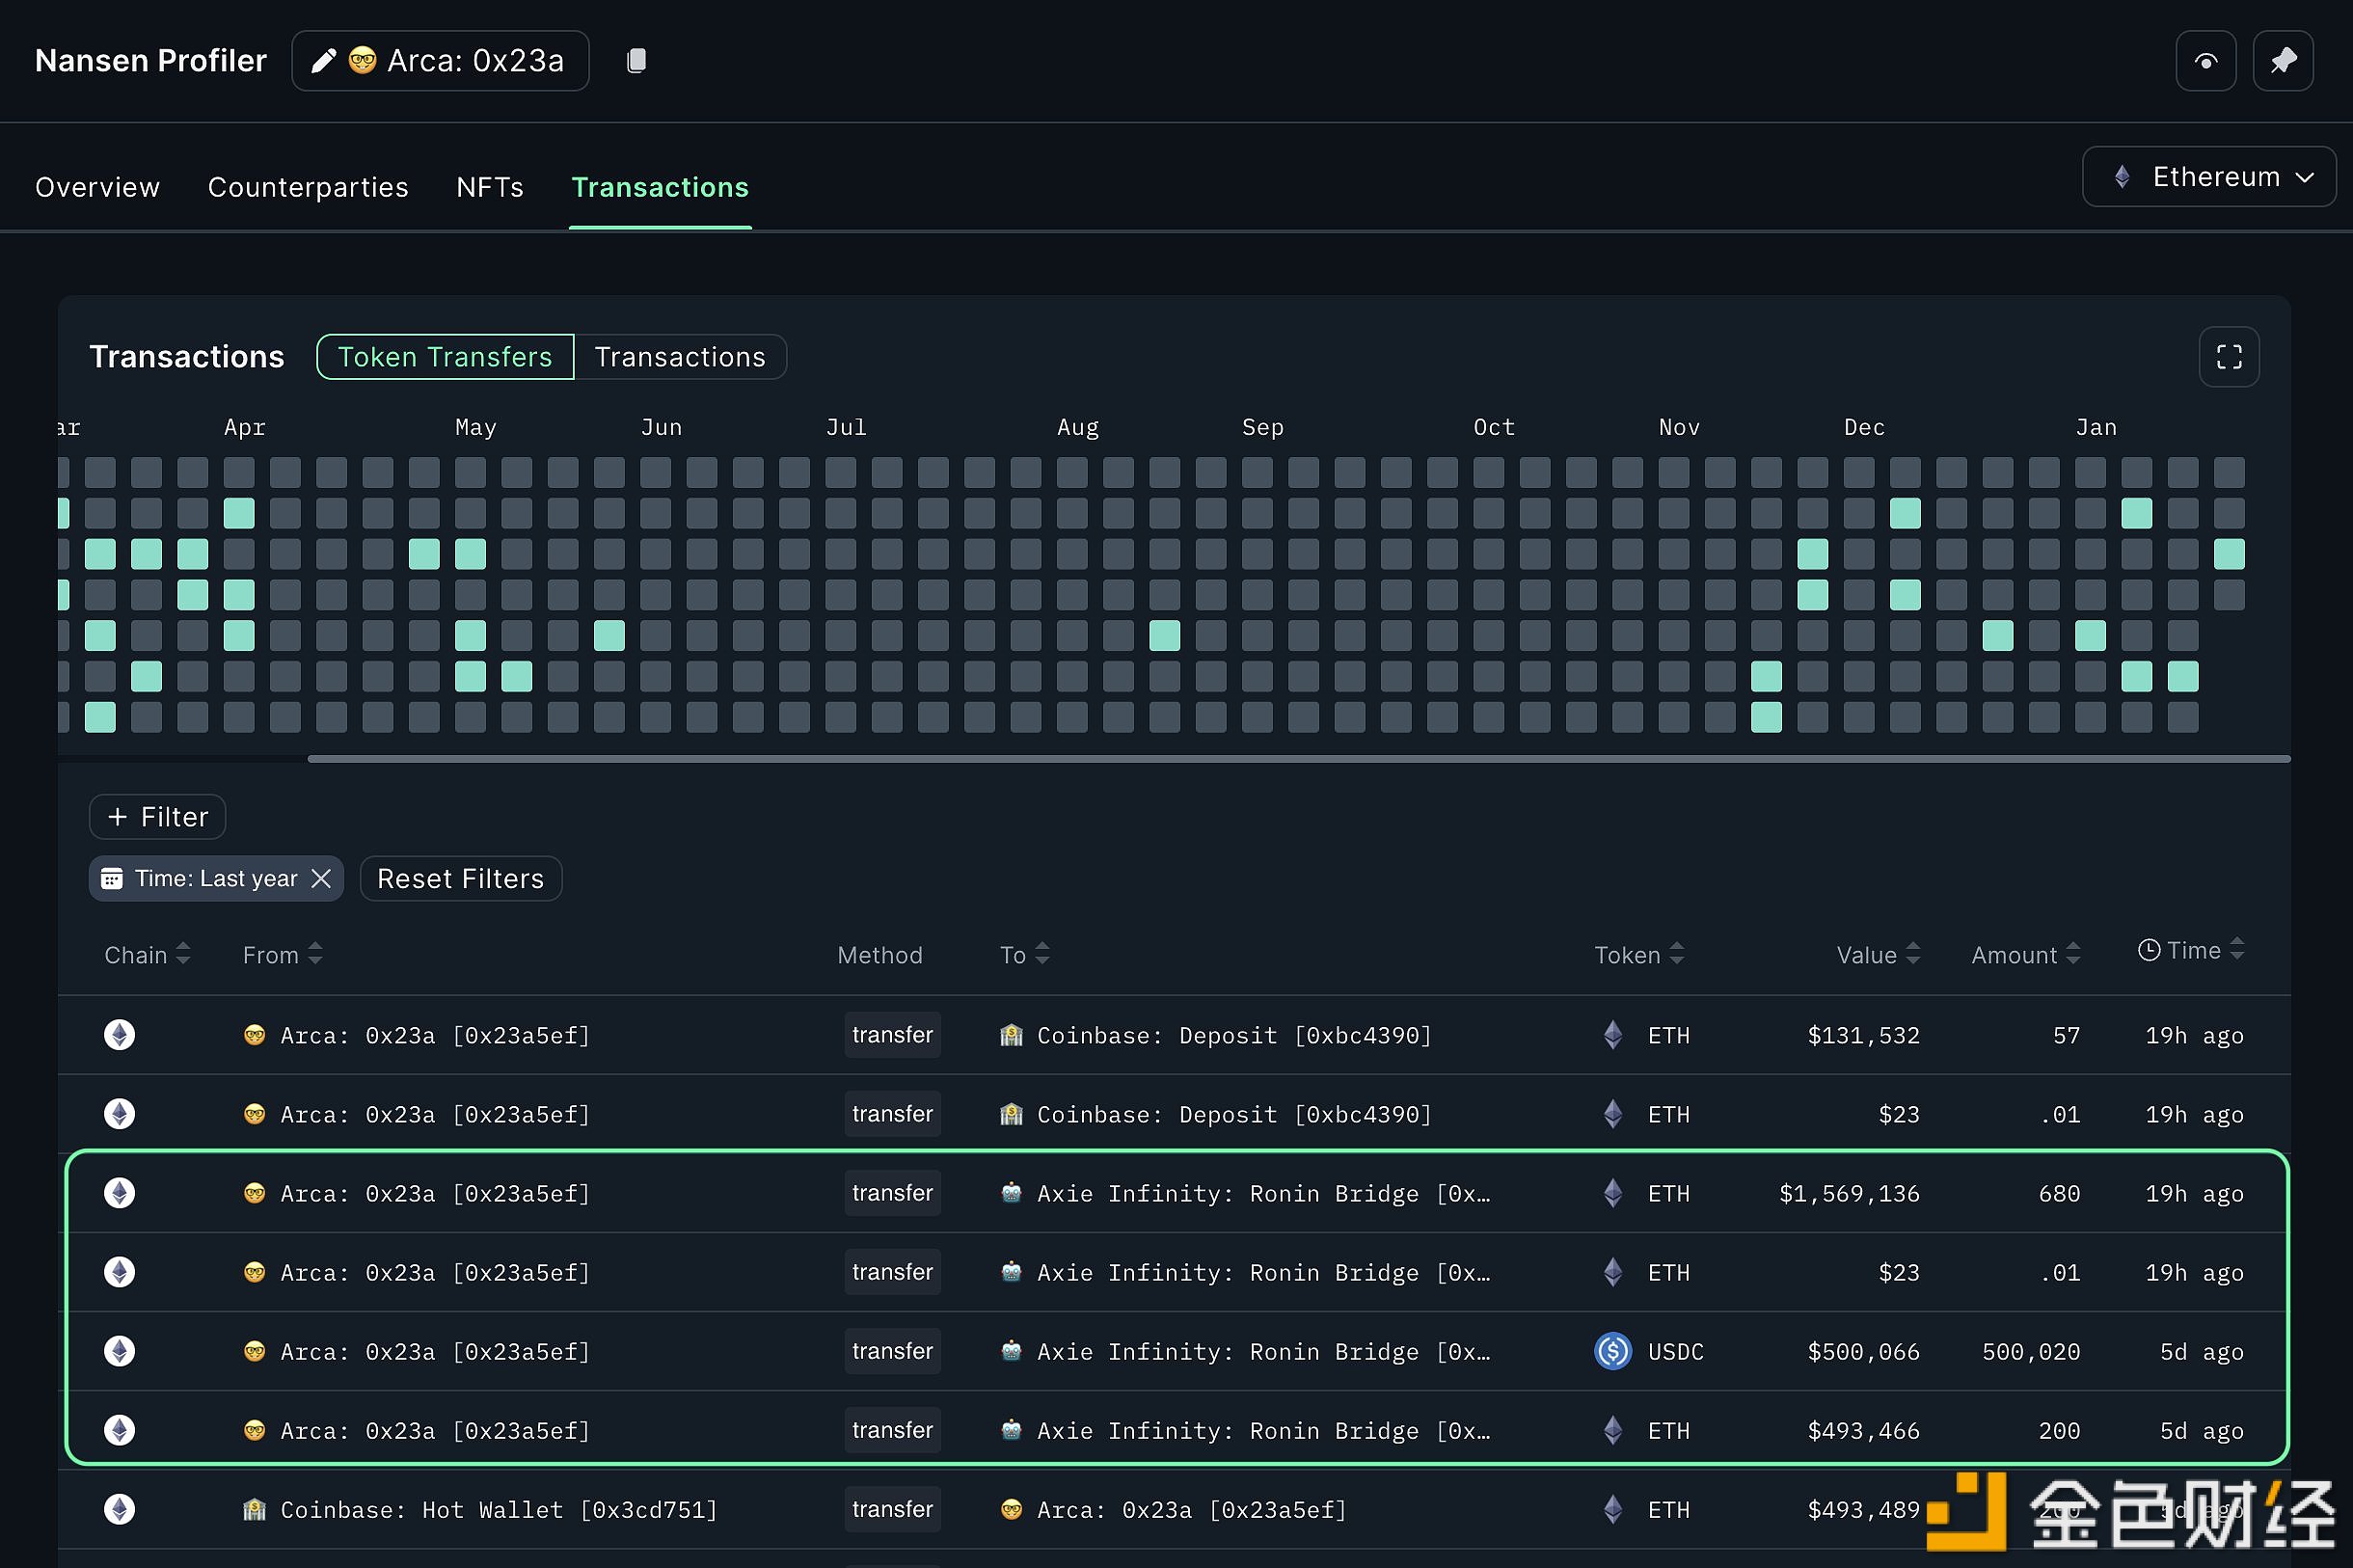
Task: Toggle the eye watch icon in header
Action: (x=2206, y=61)
